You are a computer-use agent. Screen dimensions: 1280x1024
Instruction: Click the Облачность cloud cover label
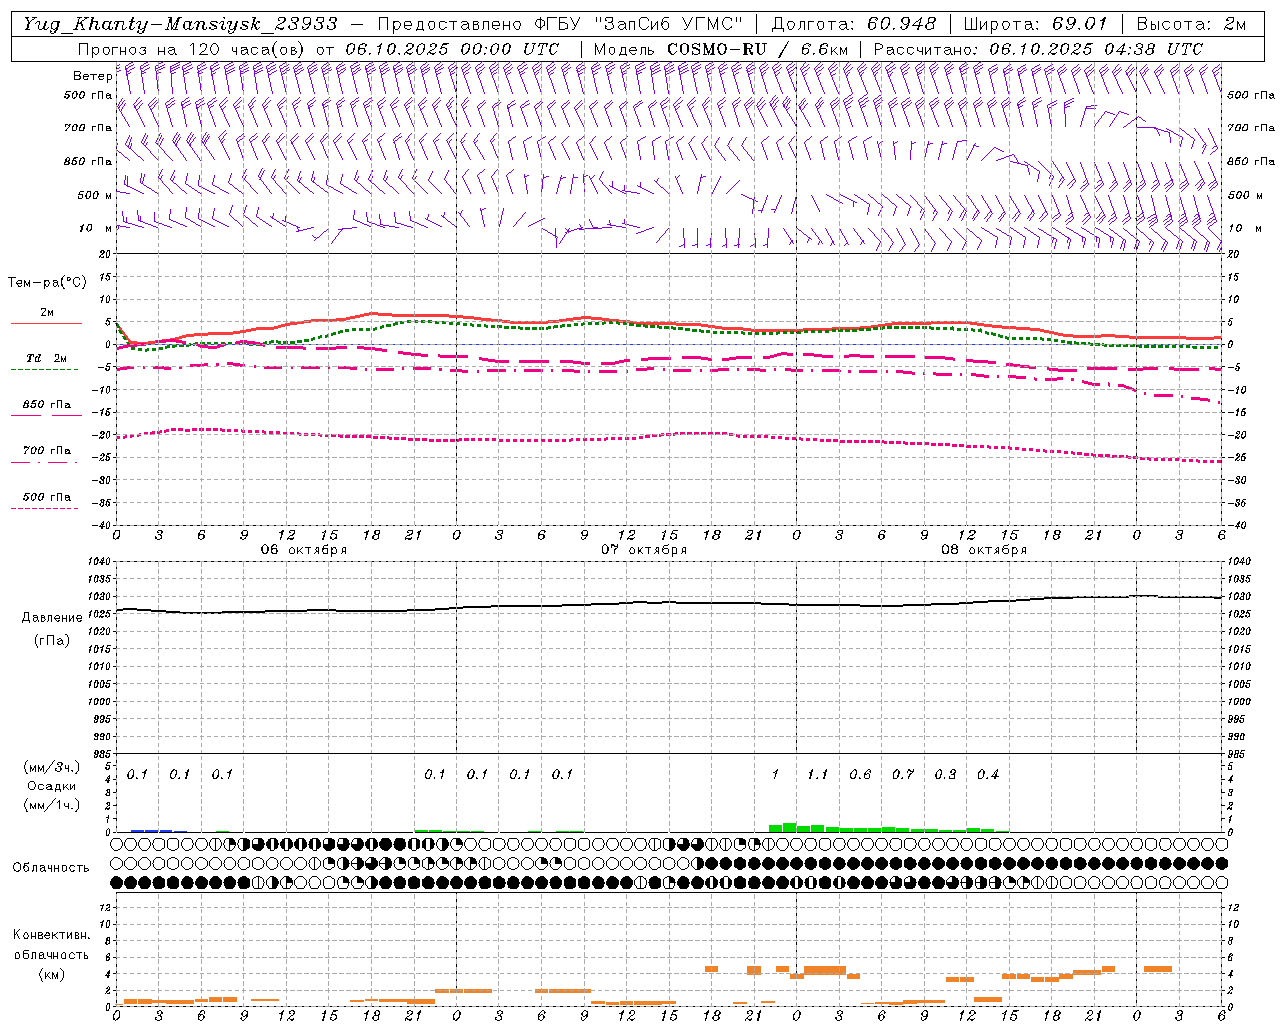(51, 868)
